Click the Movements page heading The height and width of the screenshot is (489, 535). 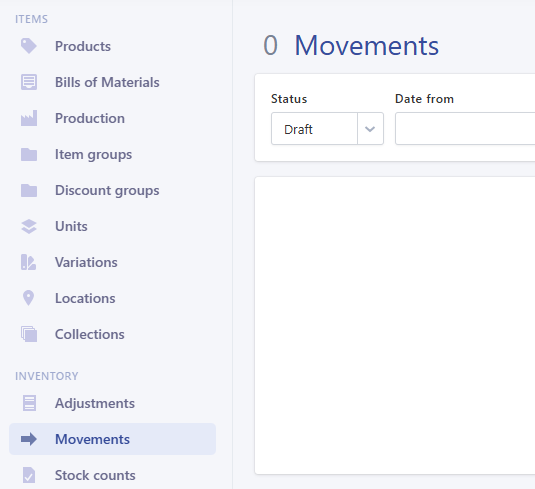click(367, 45)
